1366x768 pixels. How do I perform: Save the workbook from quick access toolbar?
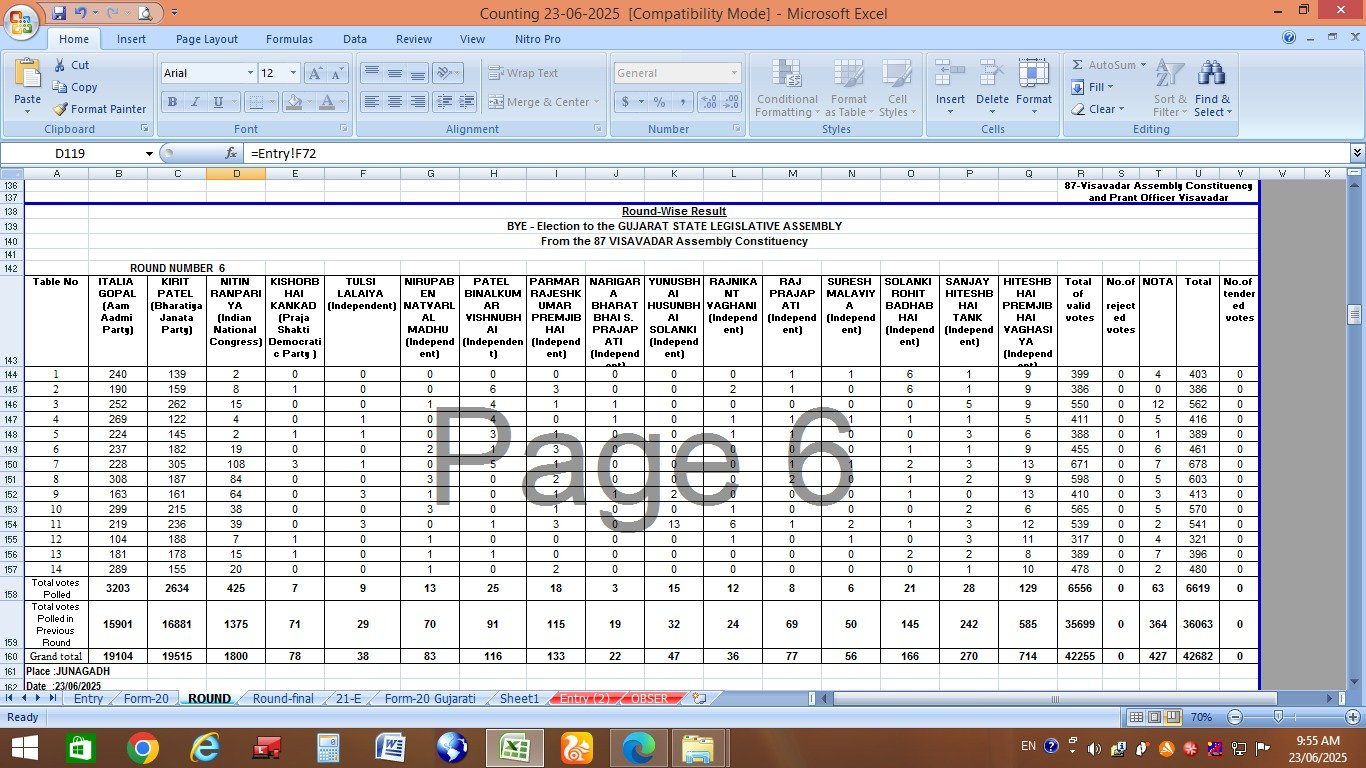59,13
